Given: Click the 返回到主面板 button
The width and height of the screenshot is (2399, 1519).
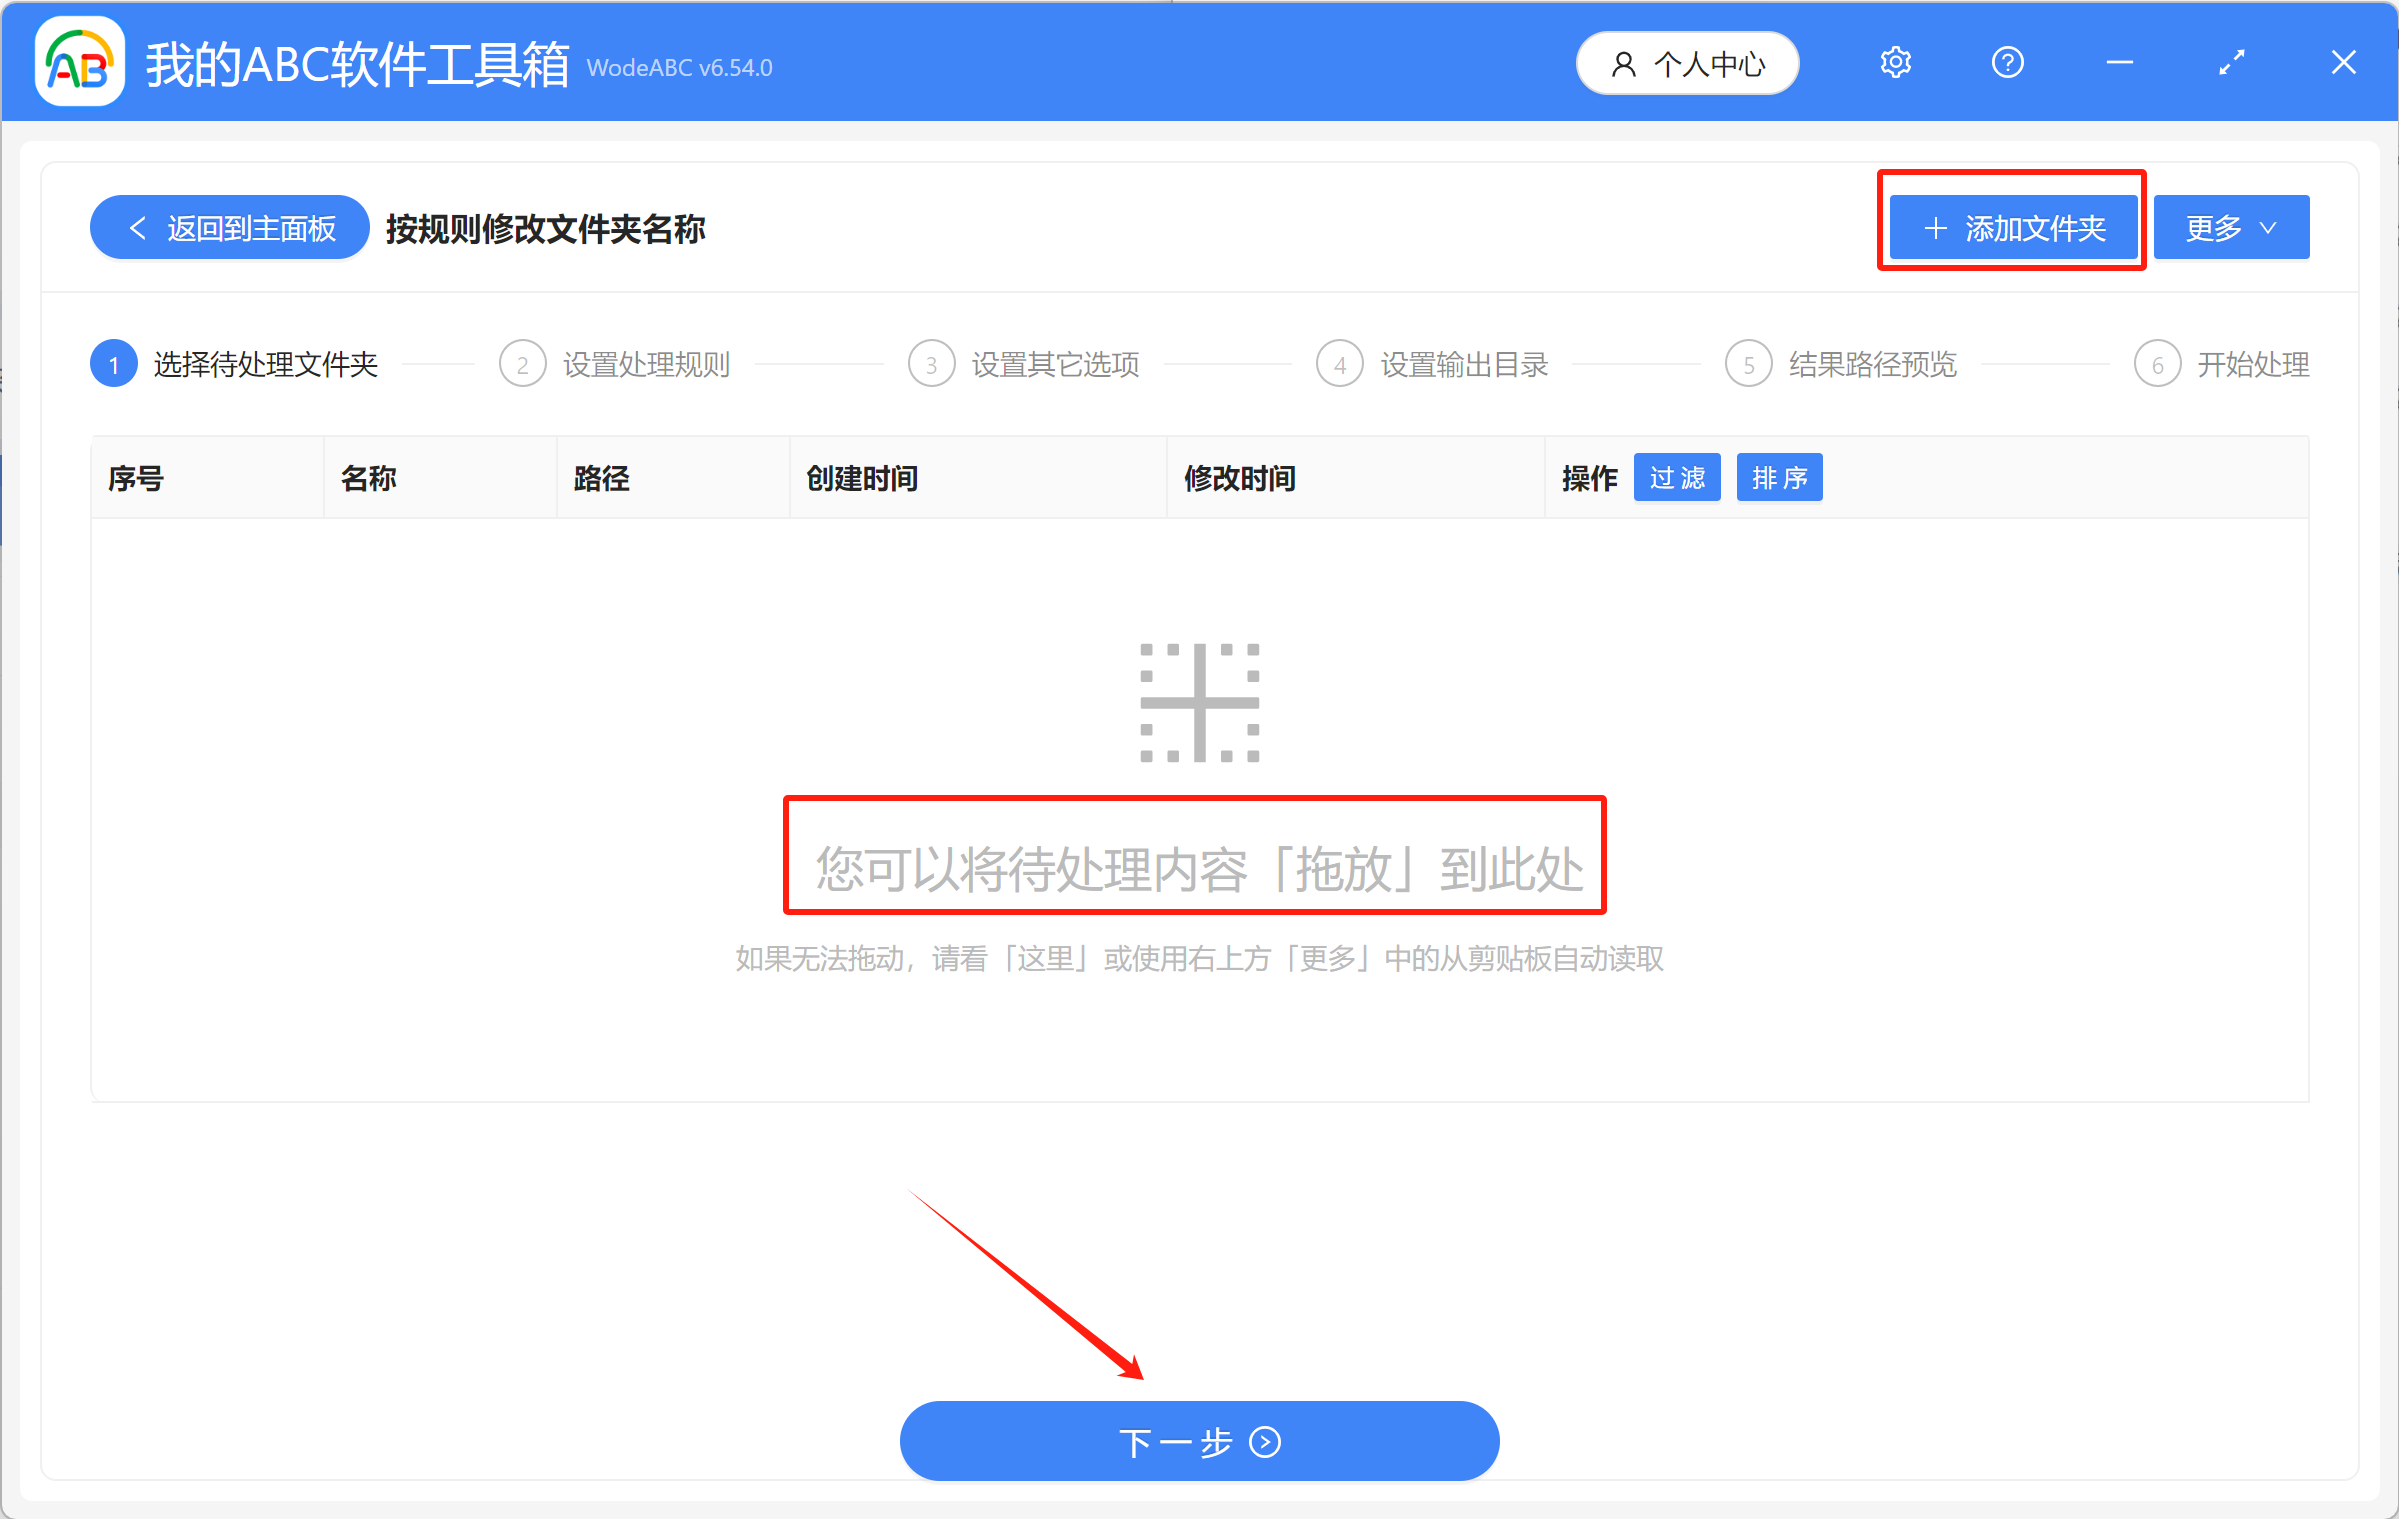Looking at the screenshot, I should 229,227.
